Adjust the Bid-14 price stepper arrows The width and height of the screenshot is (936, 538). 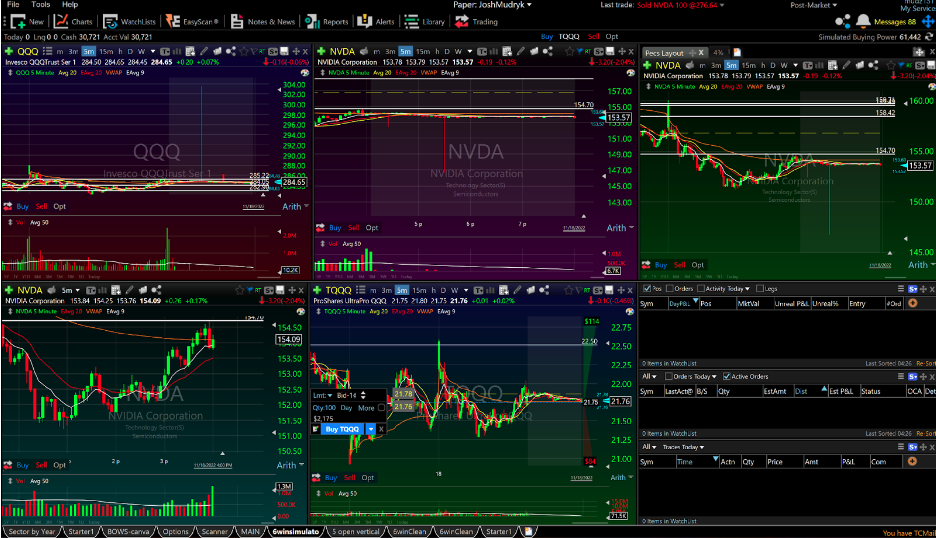coord(363,395)
